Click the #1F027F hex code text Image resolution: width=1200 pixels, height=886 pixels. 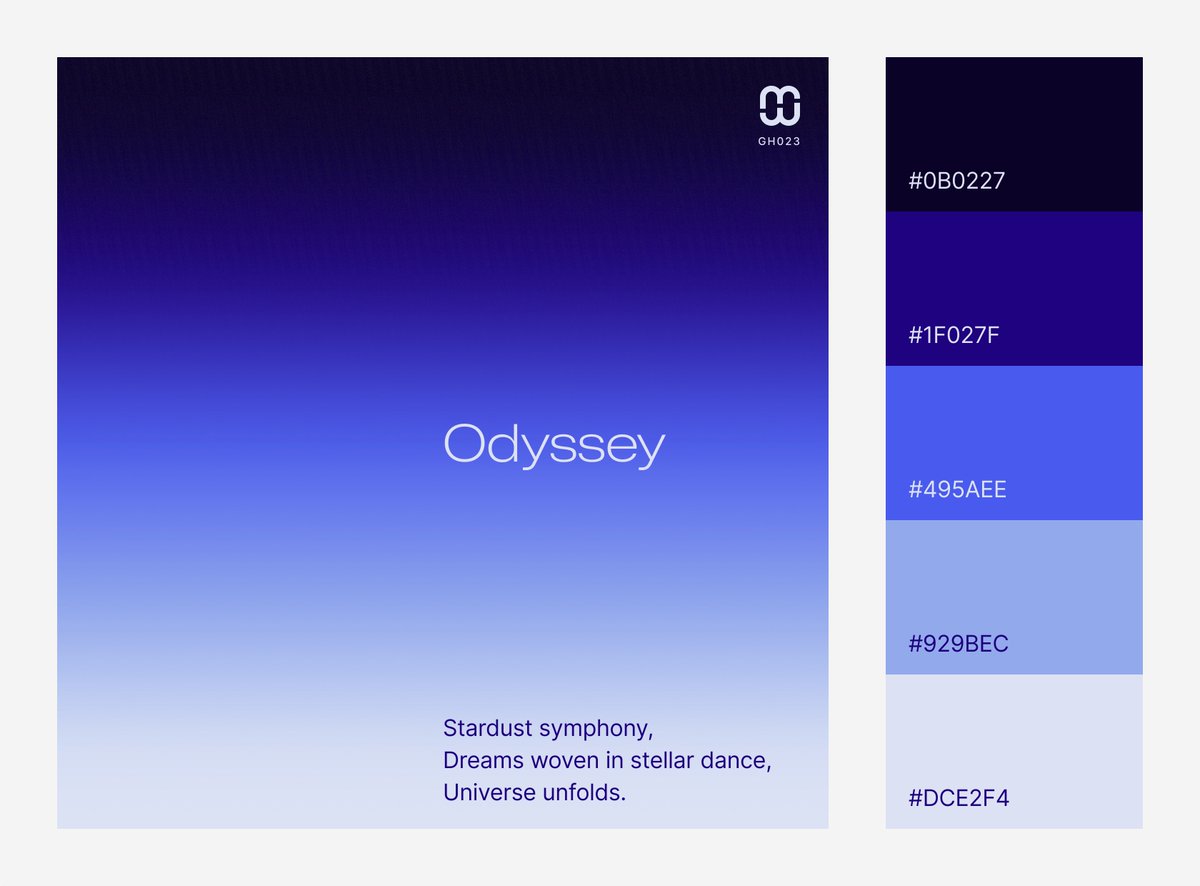coord(953,335)
